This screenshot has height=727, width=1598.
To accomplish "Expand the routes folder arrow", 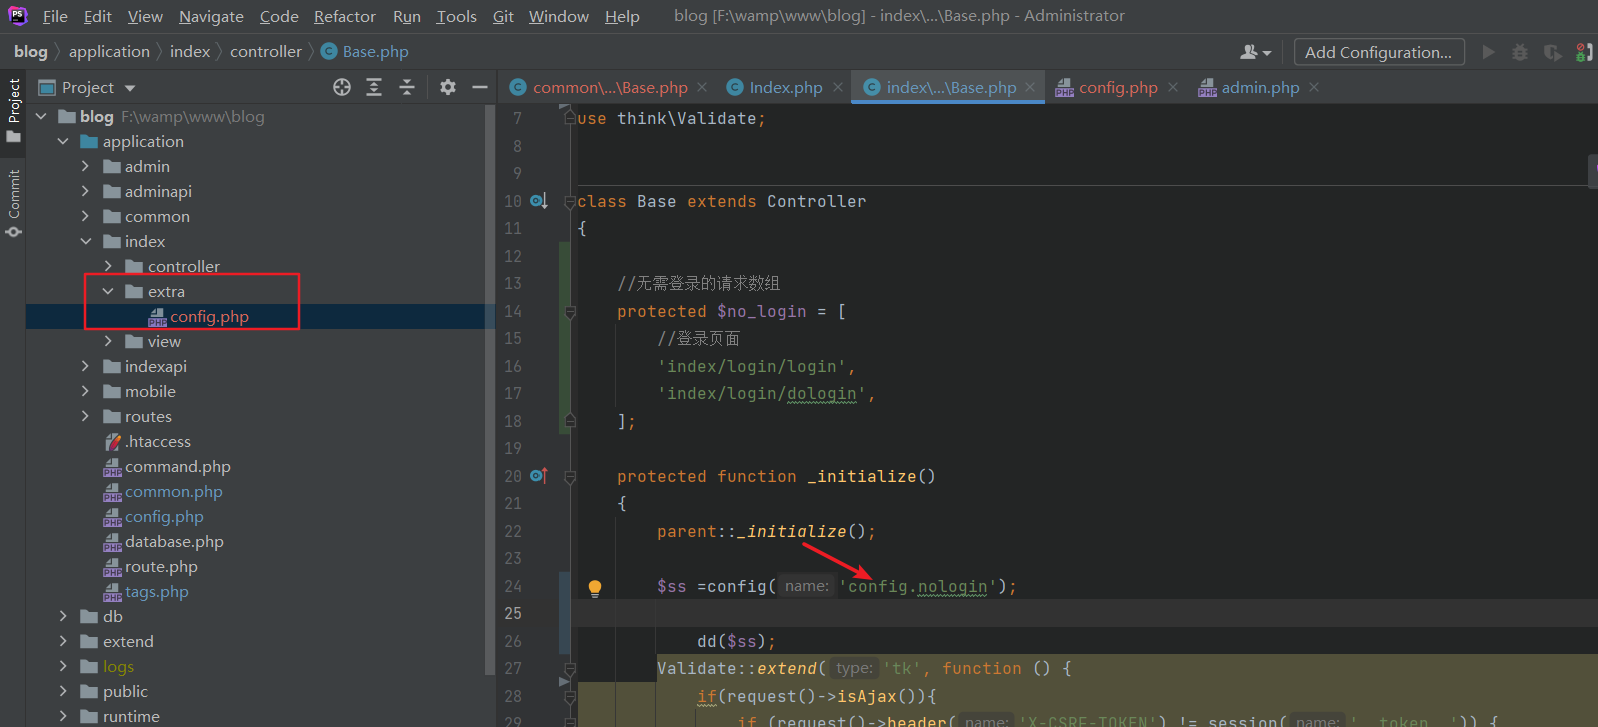I will (x=86, y=417).
